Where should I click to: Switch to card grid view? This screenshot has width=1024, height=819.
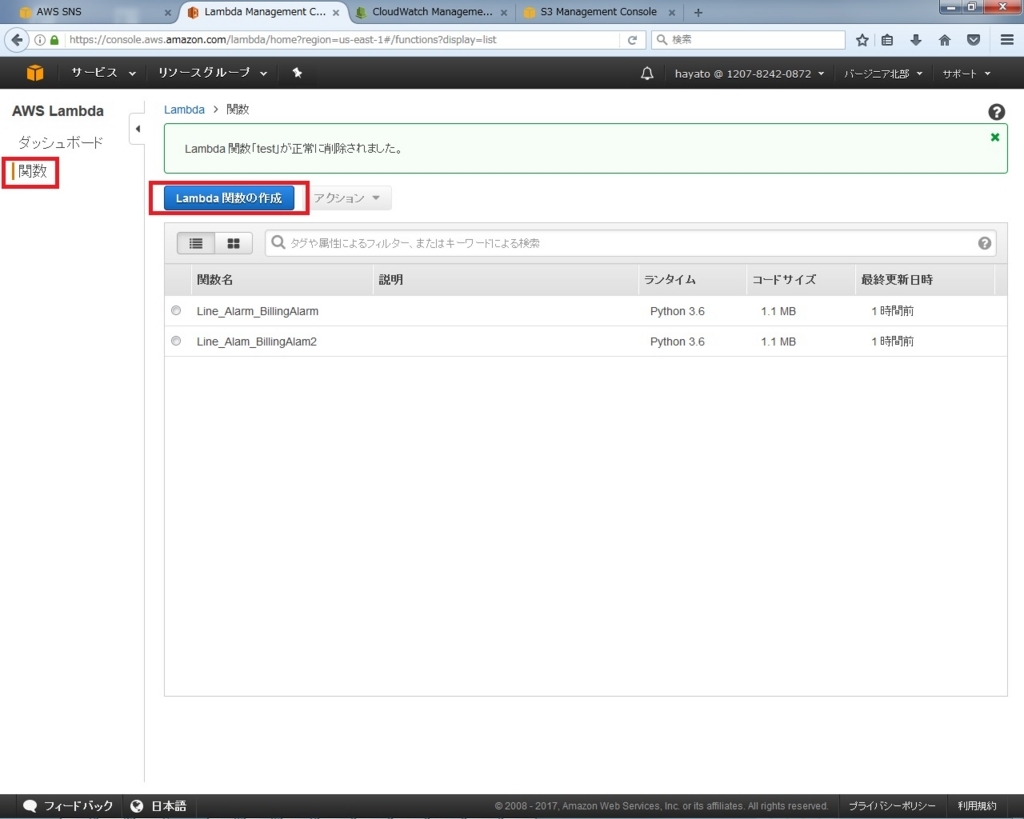pyautogui.click(x=233, y=243)
